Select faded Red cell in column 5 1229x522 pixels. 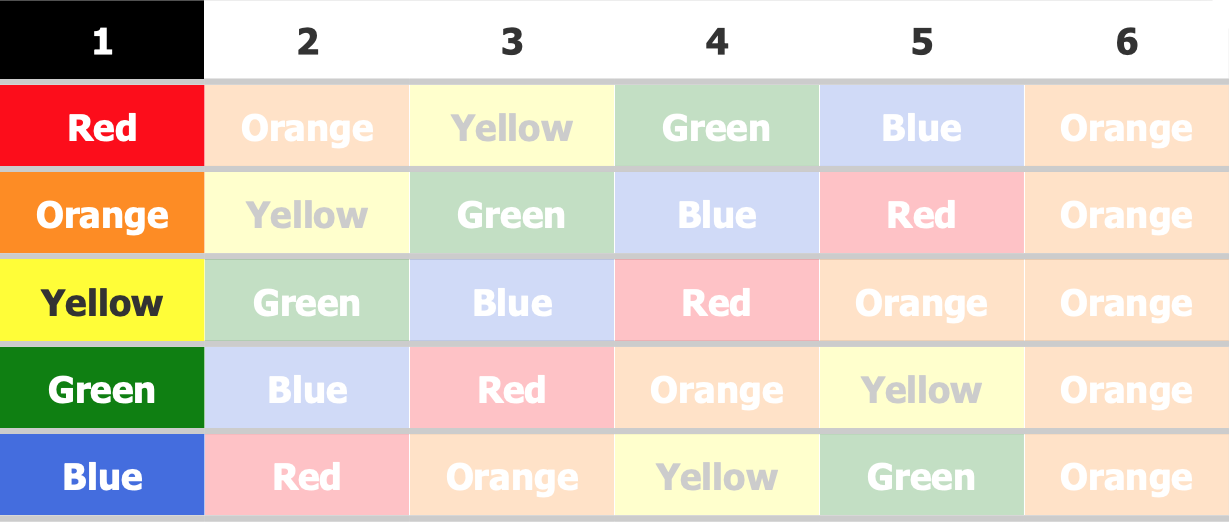click(x=922, y=214)
